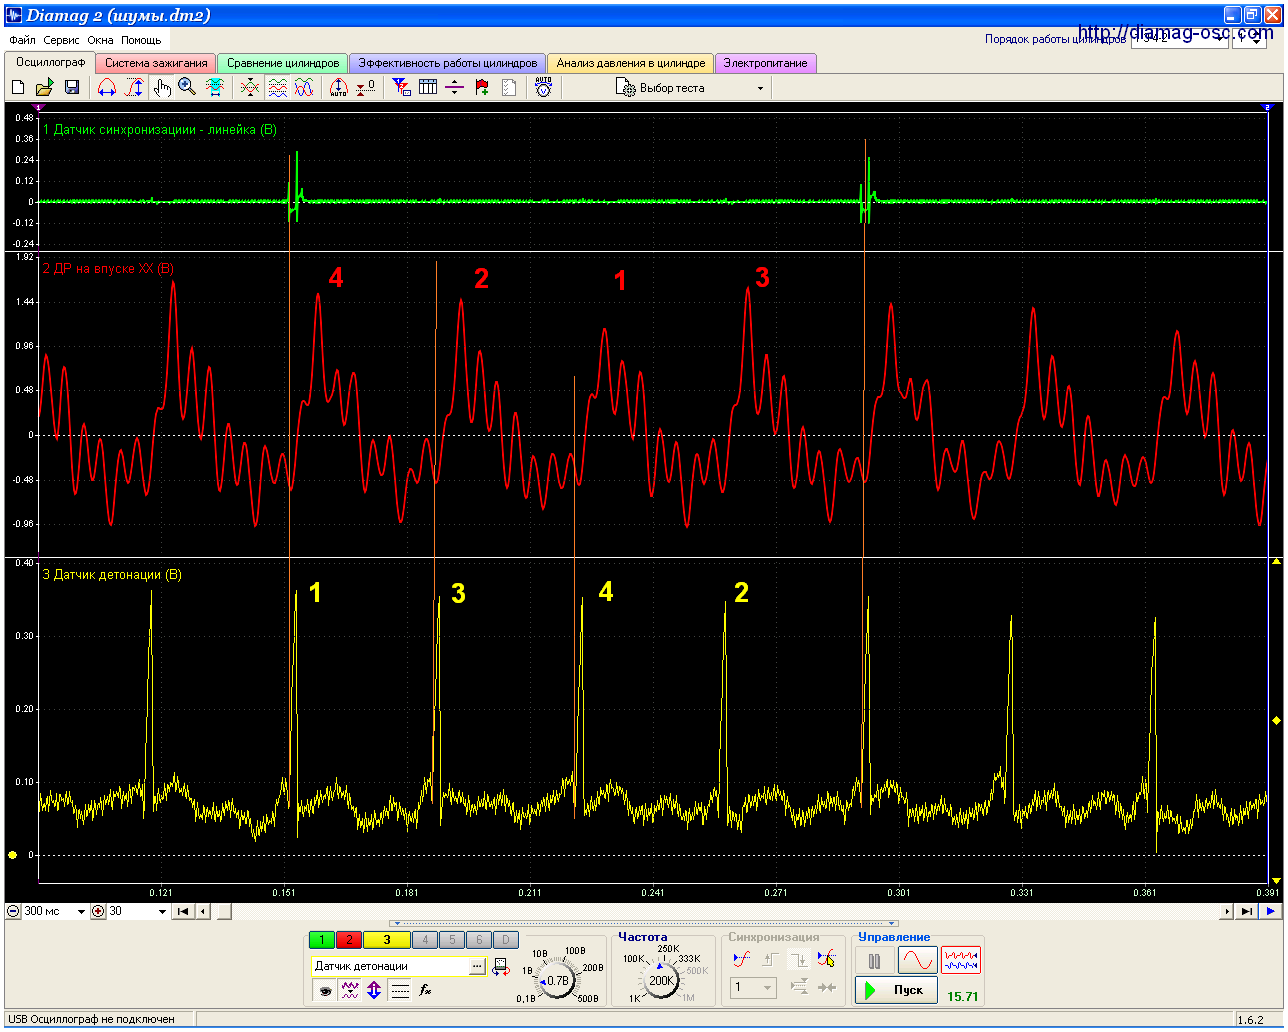
Task: Select yellow channel 3 button
Action: [387, 940]
